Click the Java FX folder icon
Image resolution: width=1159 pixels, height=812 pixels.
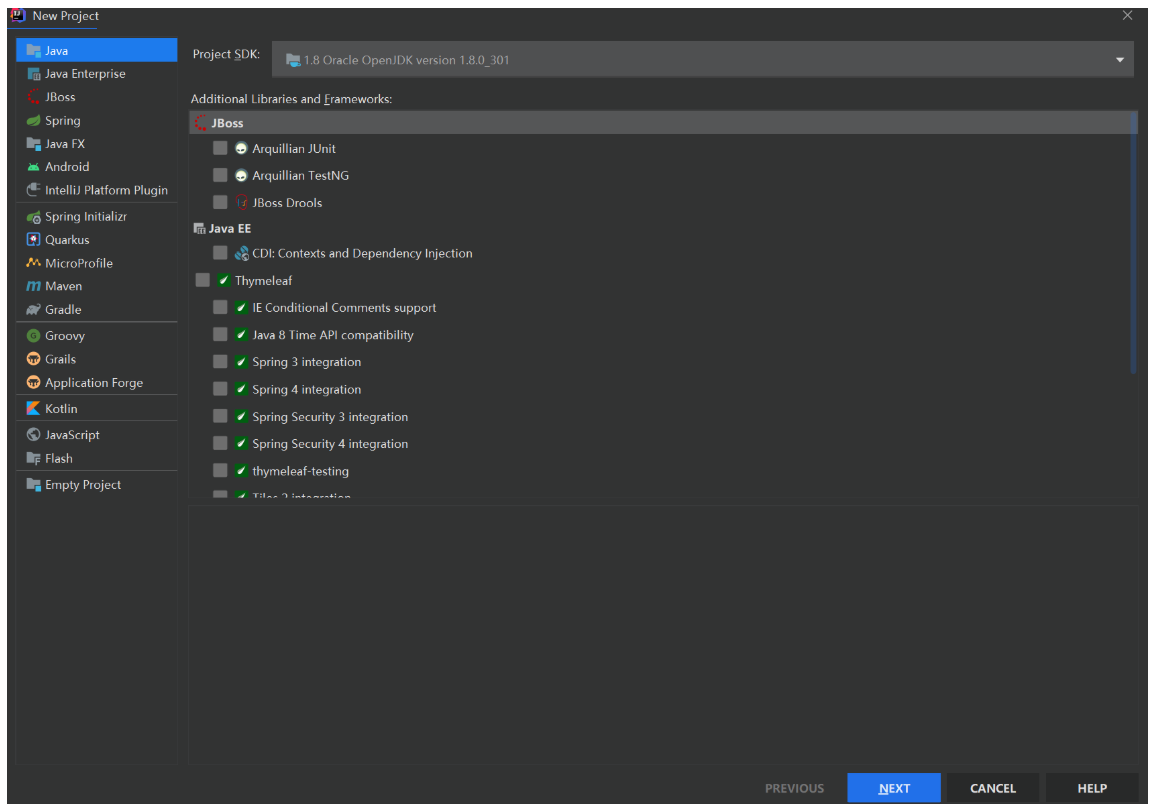(x=33, y=144)
